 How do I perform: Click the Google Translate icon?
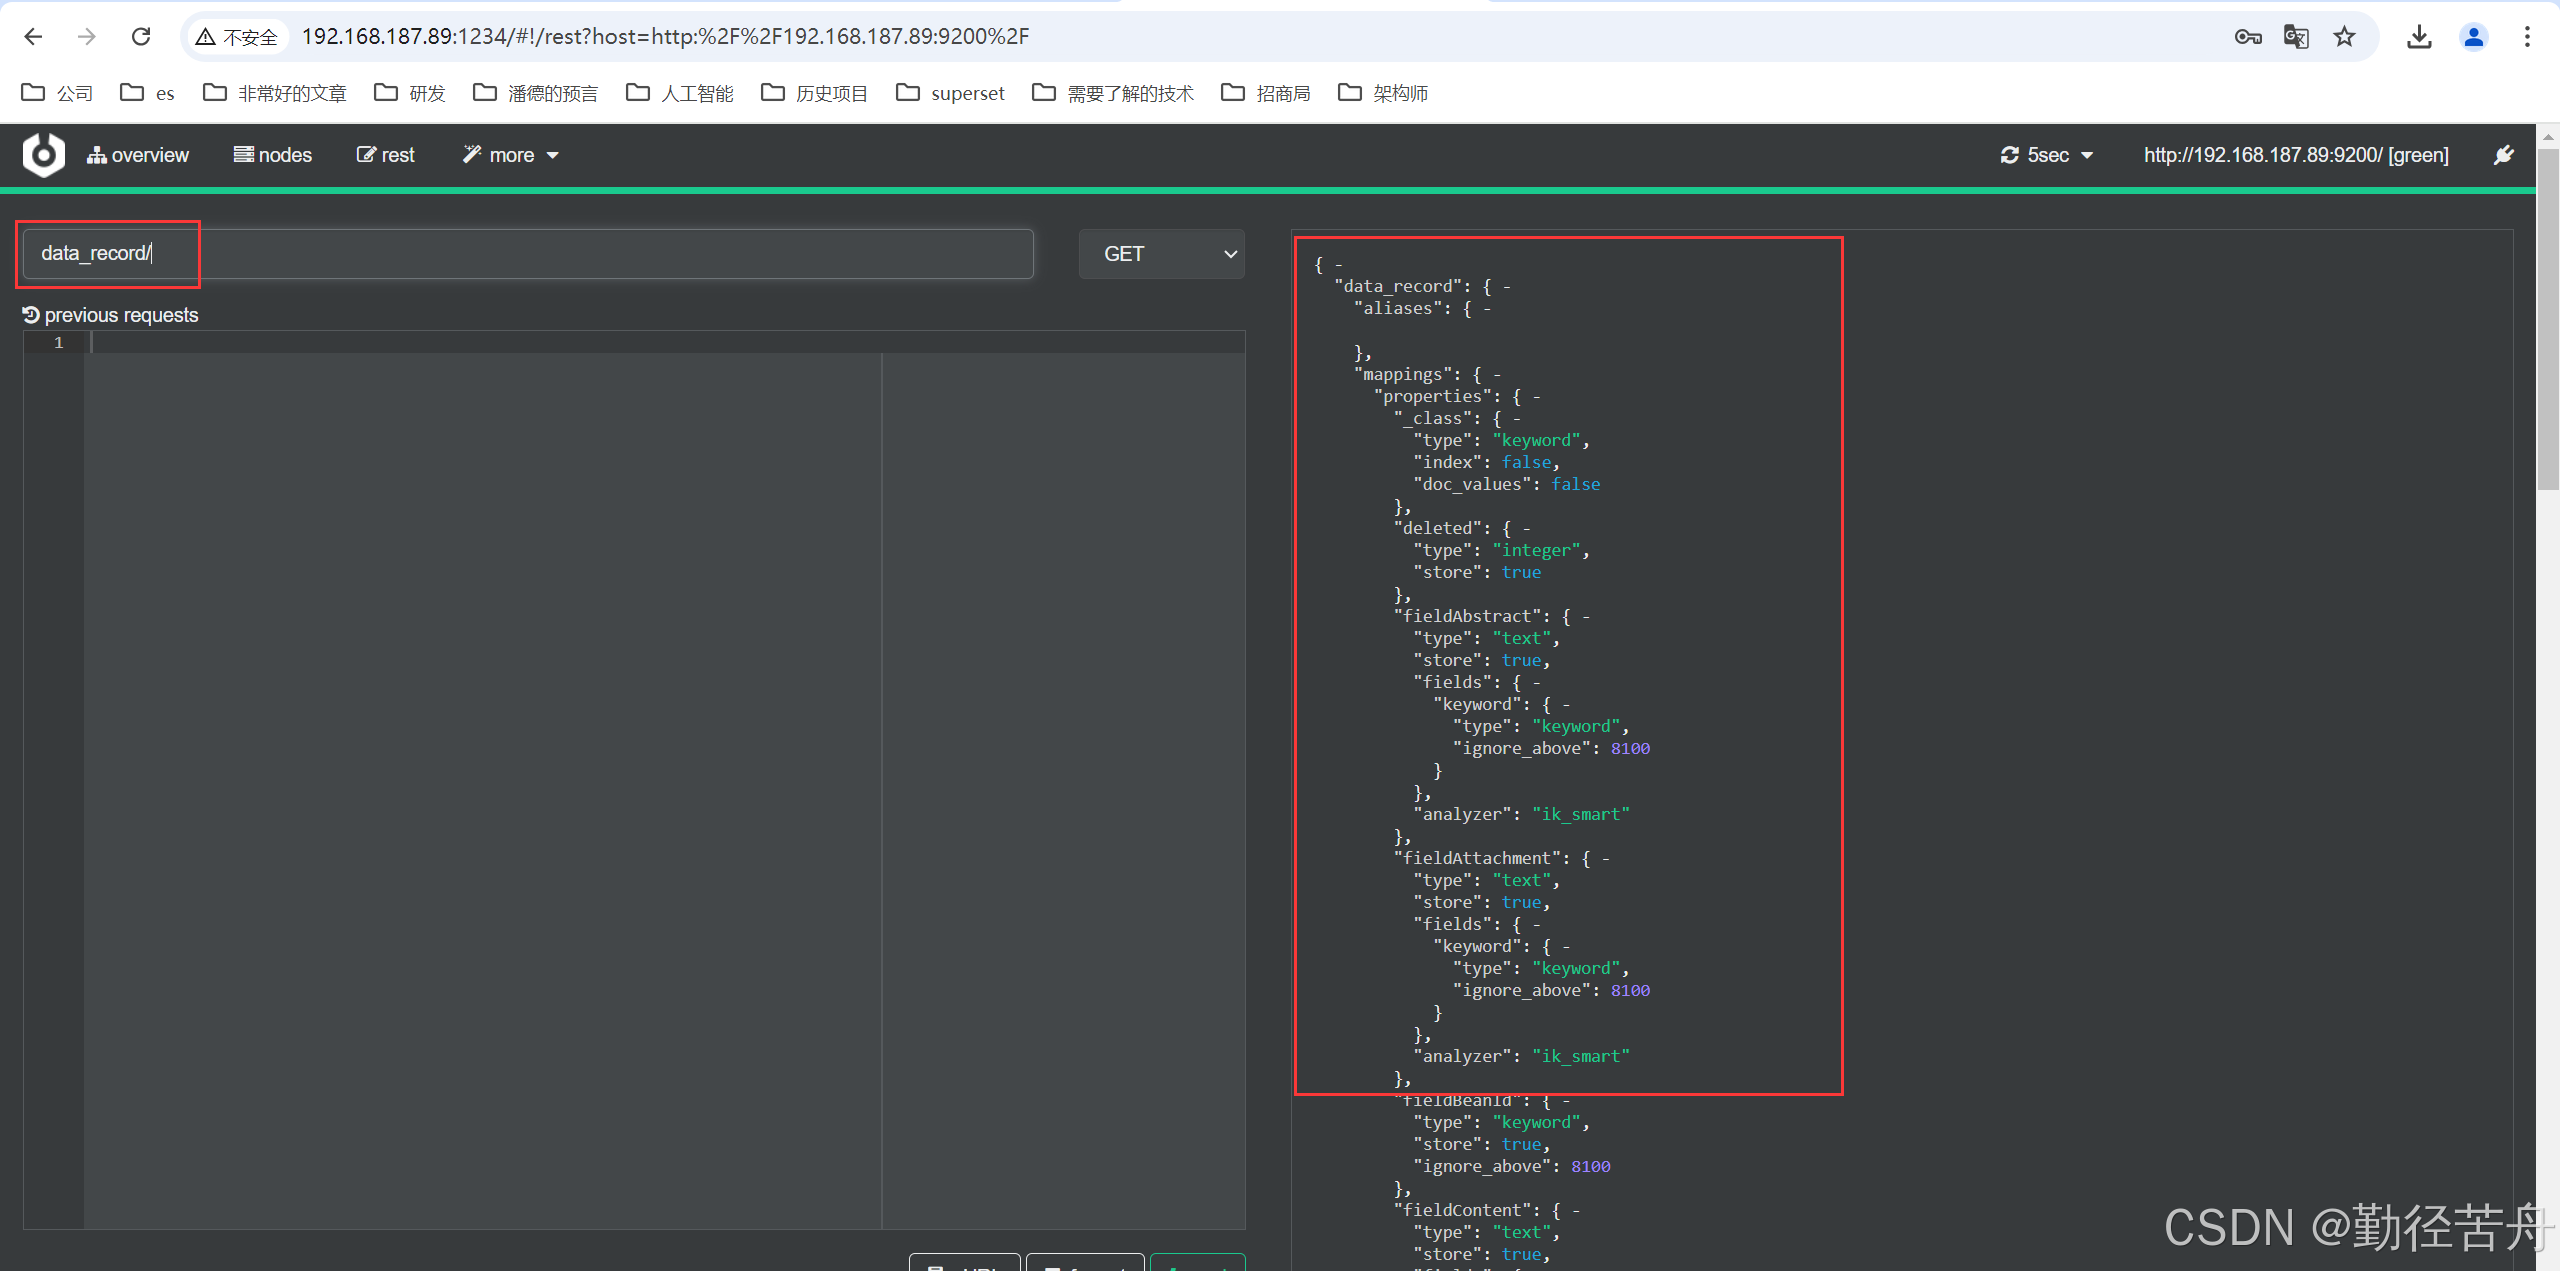2296,37
